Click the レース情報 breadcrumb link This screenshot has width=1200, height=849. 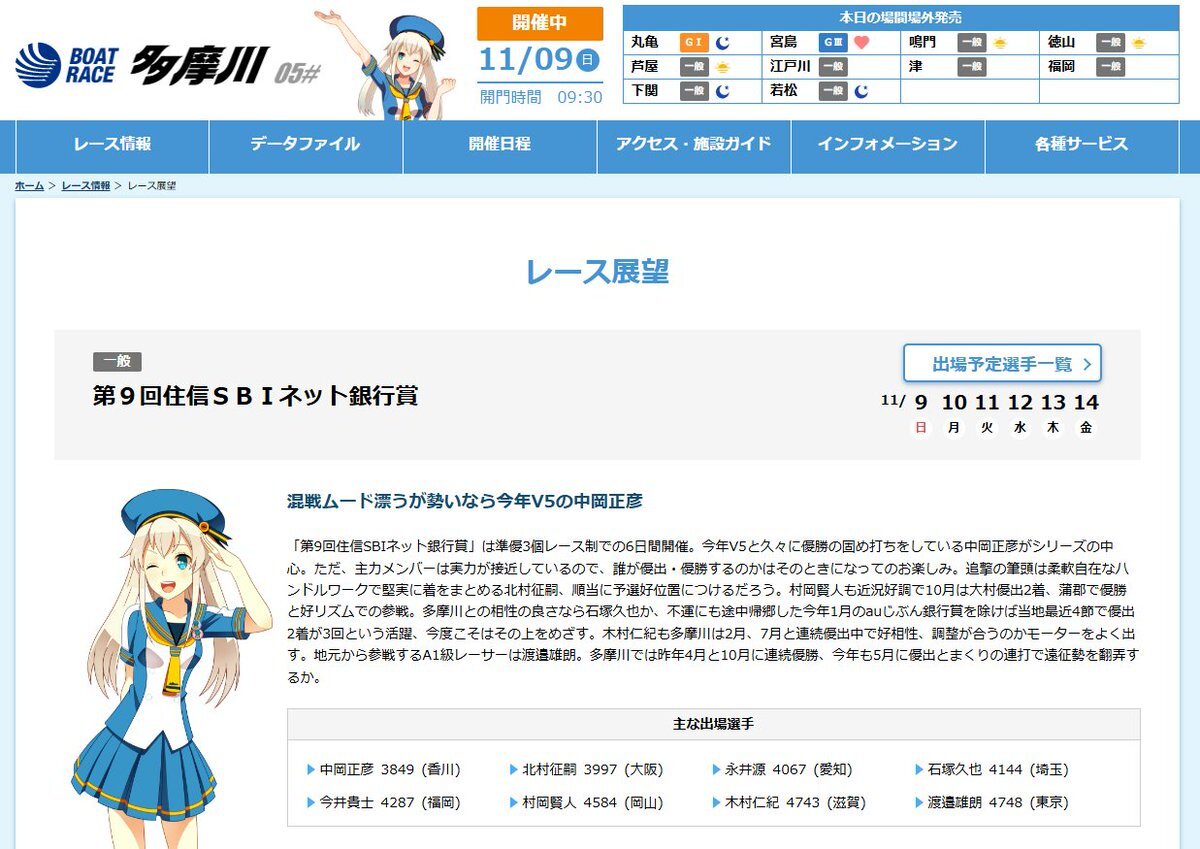[x=86, y=186]
